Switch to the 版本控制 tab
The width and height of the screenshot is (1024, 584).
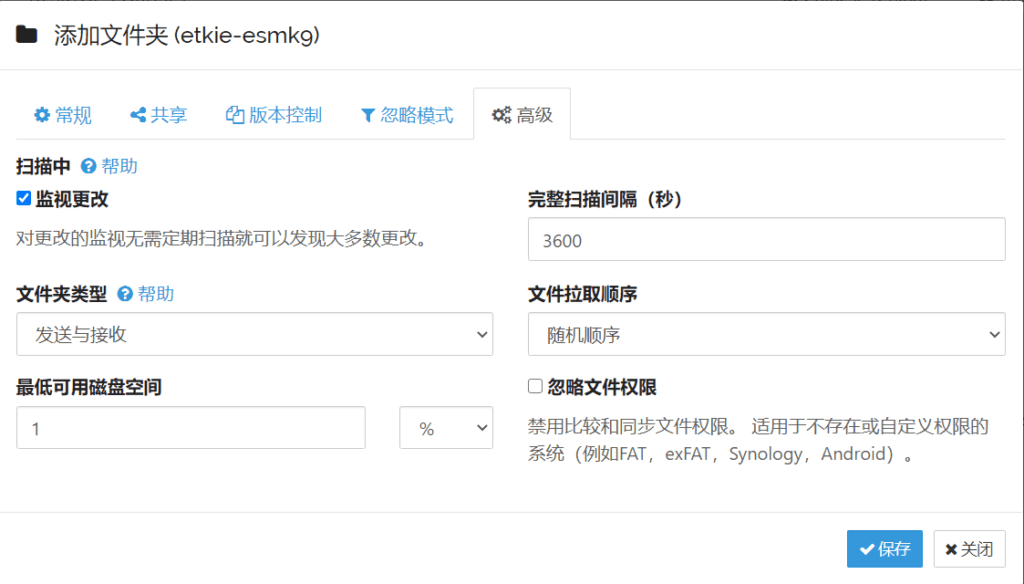274,116
